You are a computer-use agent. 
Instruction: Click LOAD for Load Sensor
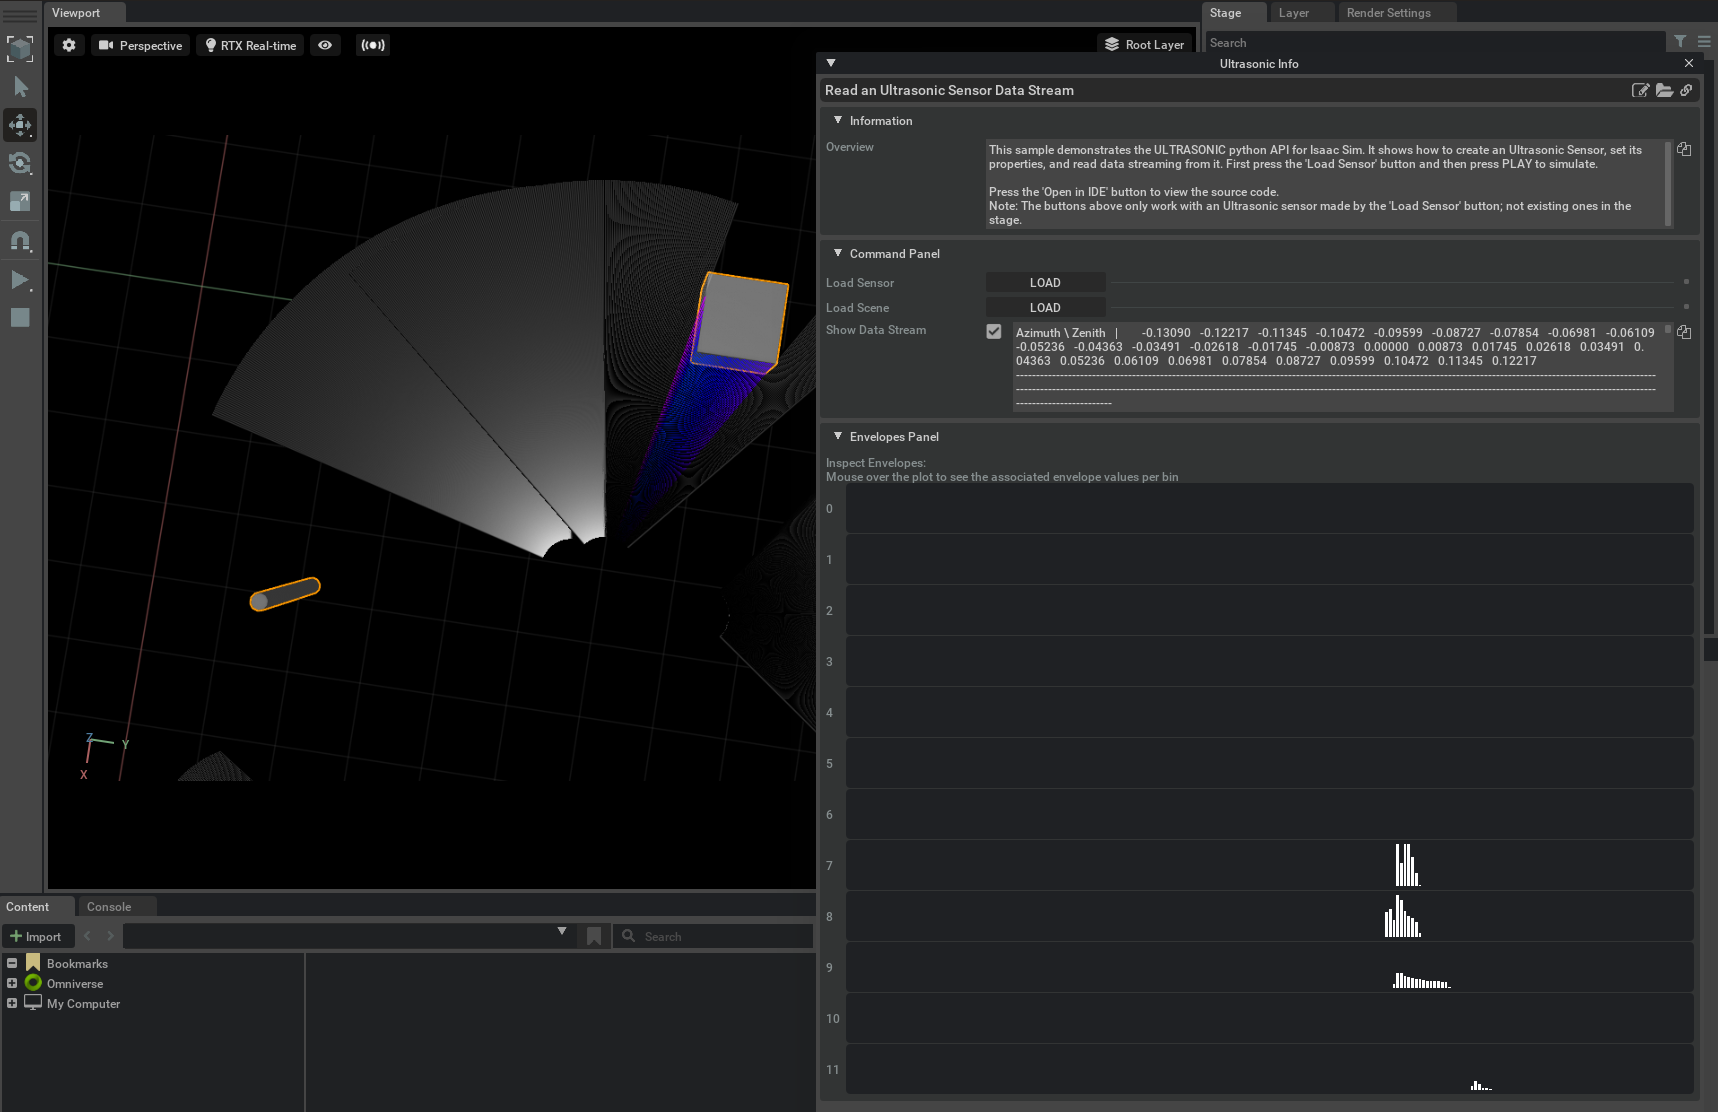pyautogui.click(x=1045, y=283)
